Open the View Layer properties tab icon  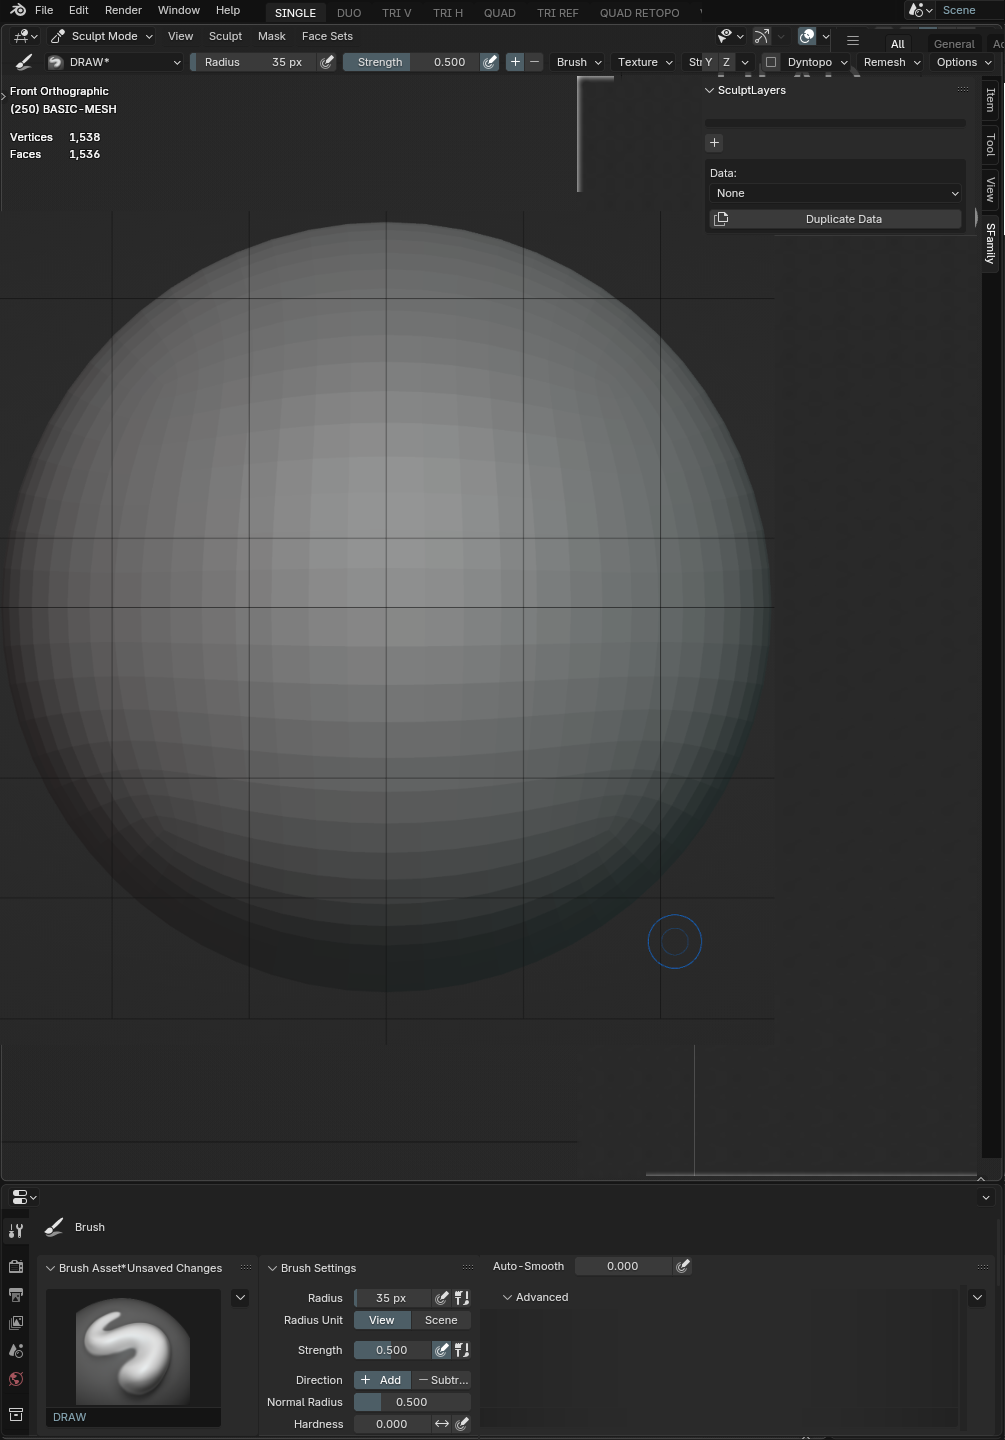(x=16, y=1322)
